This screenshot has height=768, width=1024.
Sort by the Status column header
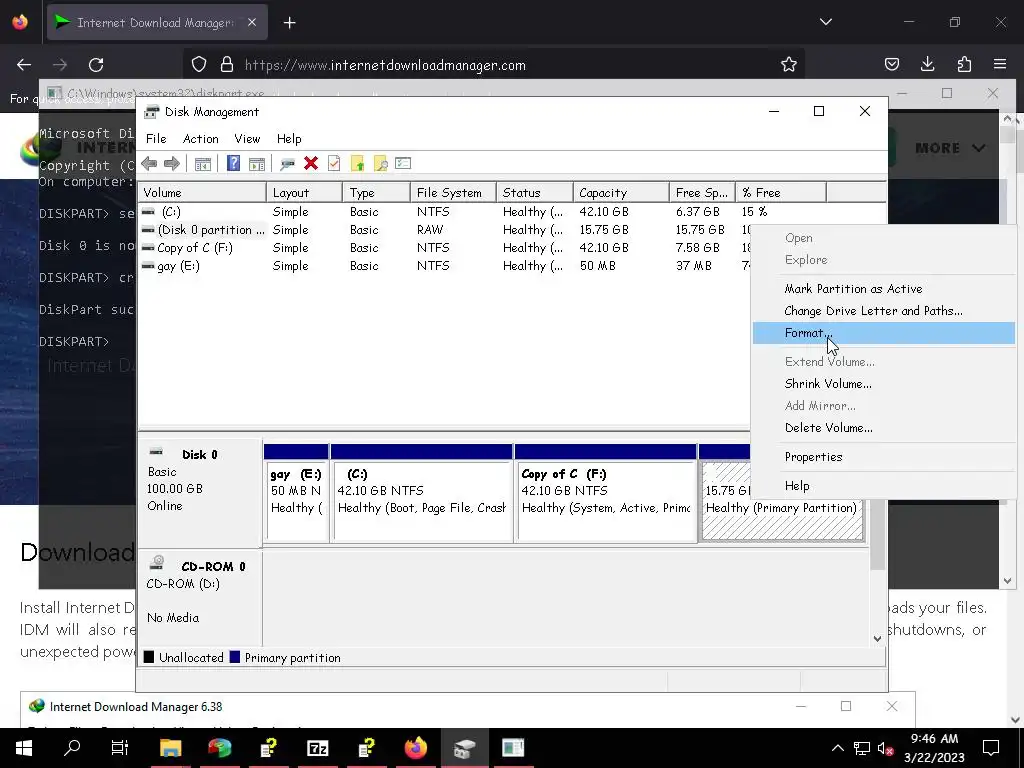tap(534, 193)
